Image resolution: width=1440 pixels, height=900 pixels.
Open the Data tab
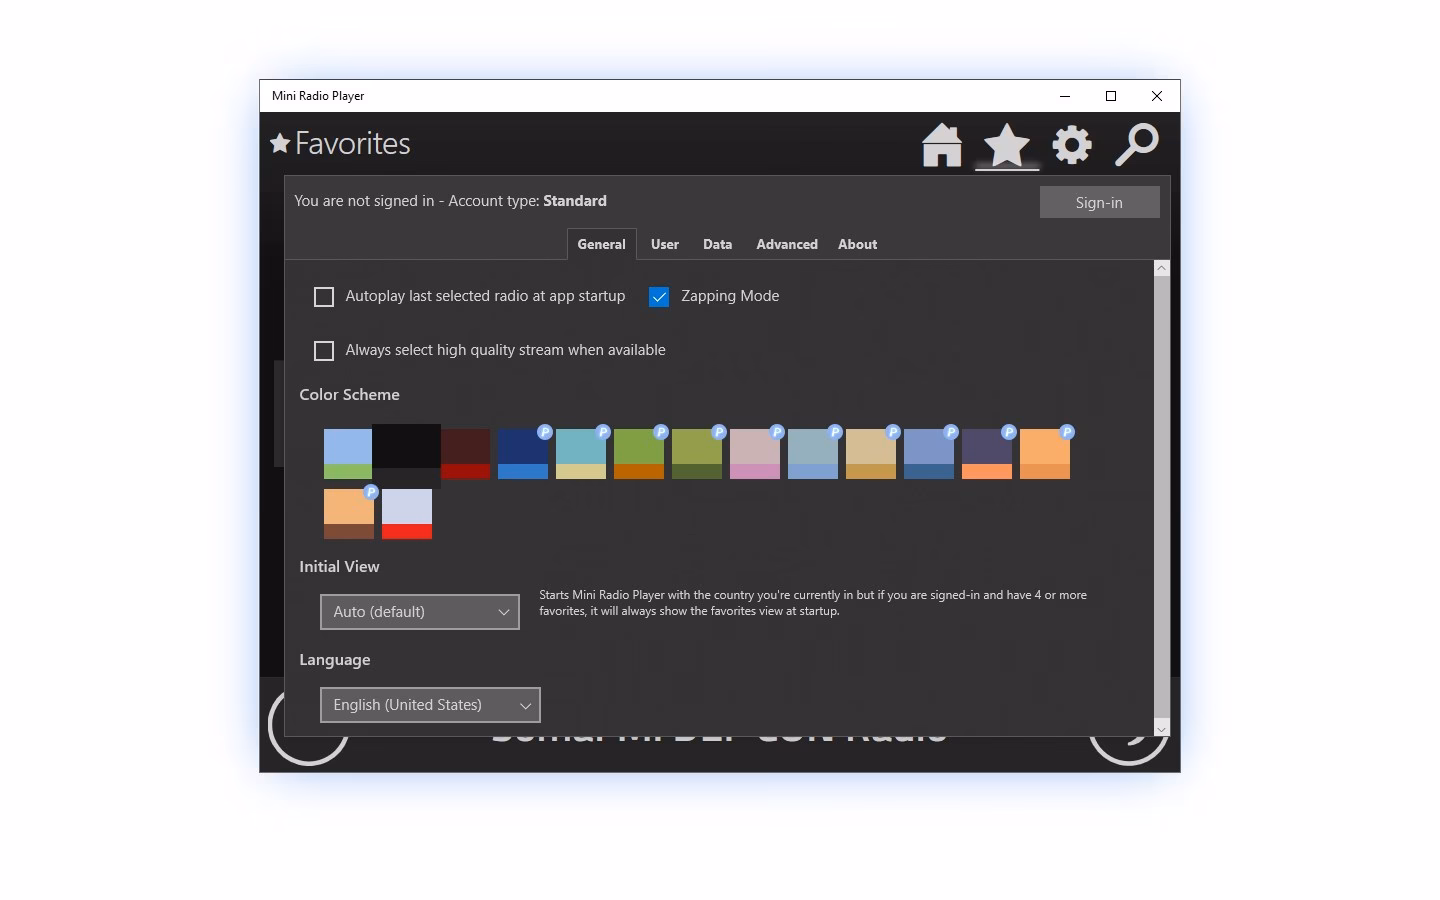(x=718, y=244)
